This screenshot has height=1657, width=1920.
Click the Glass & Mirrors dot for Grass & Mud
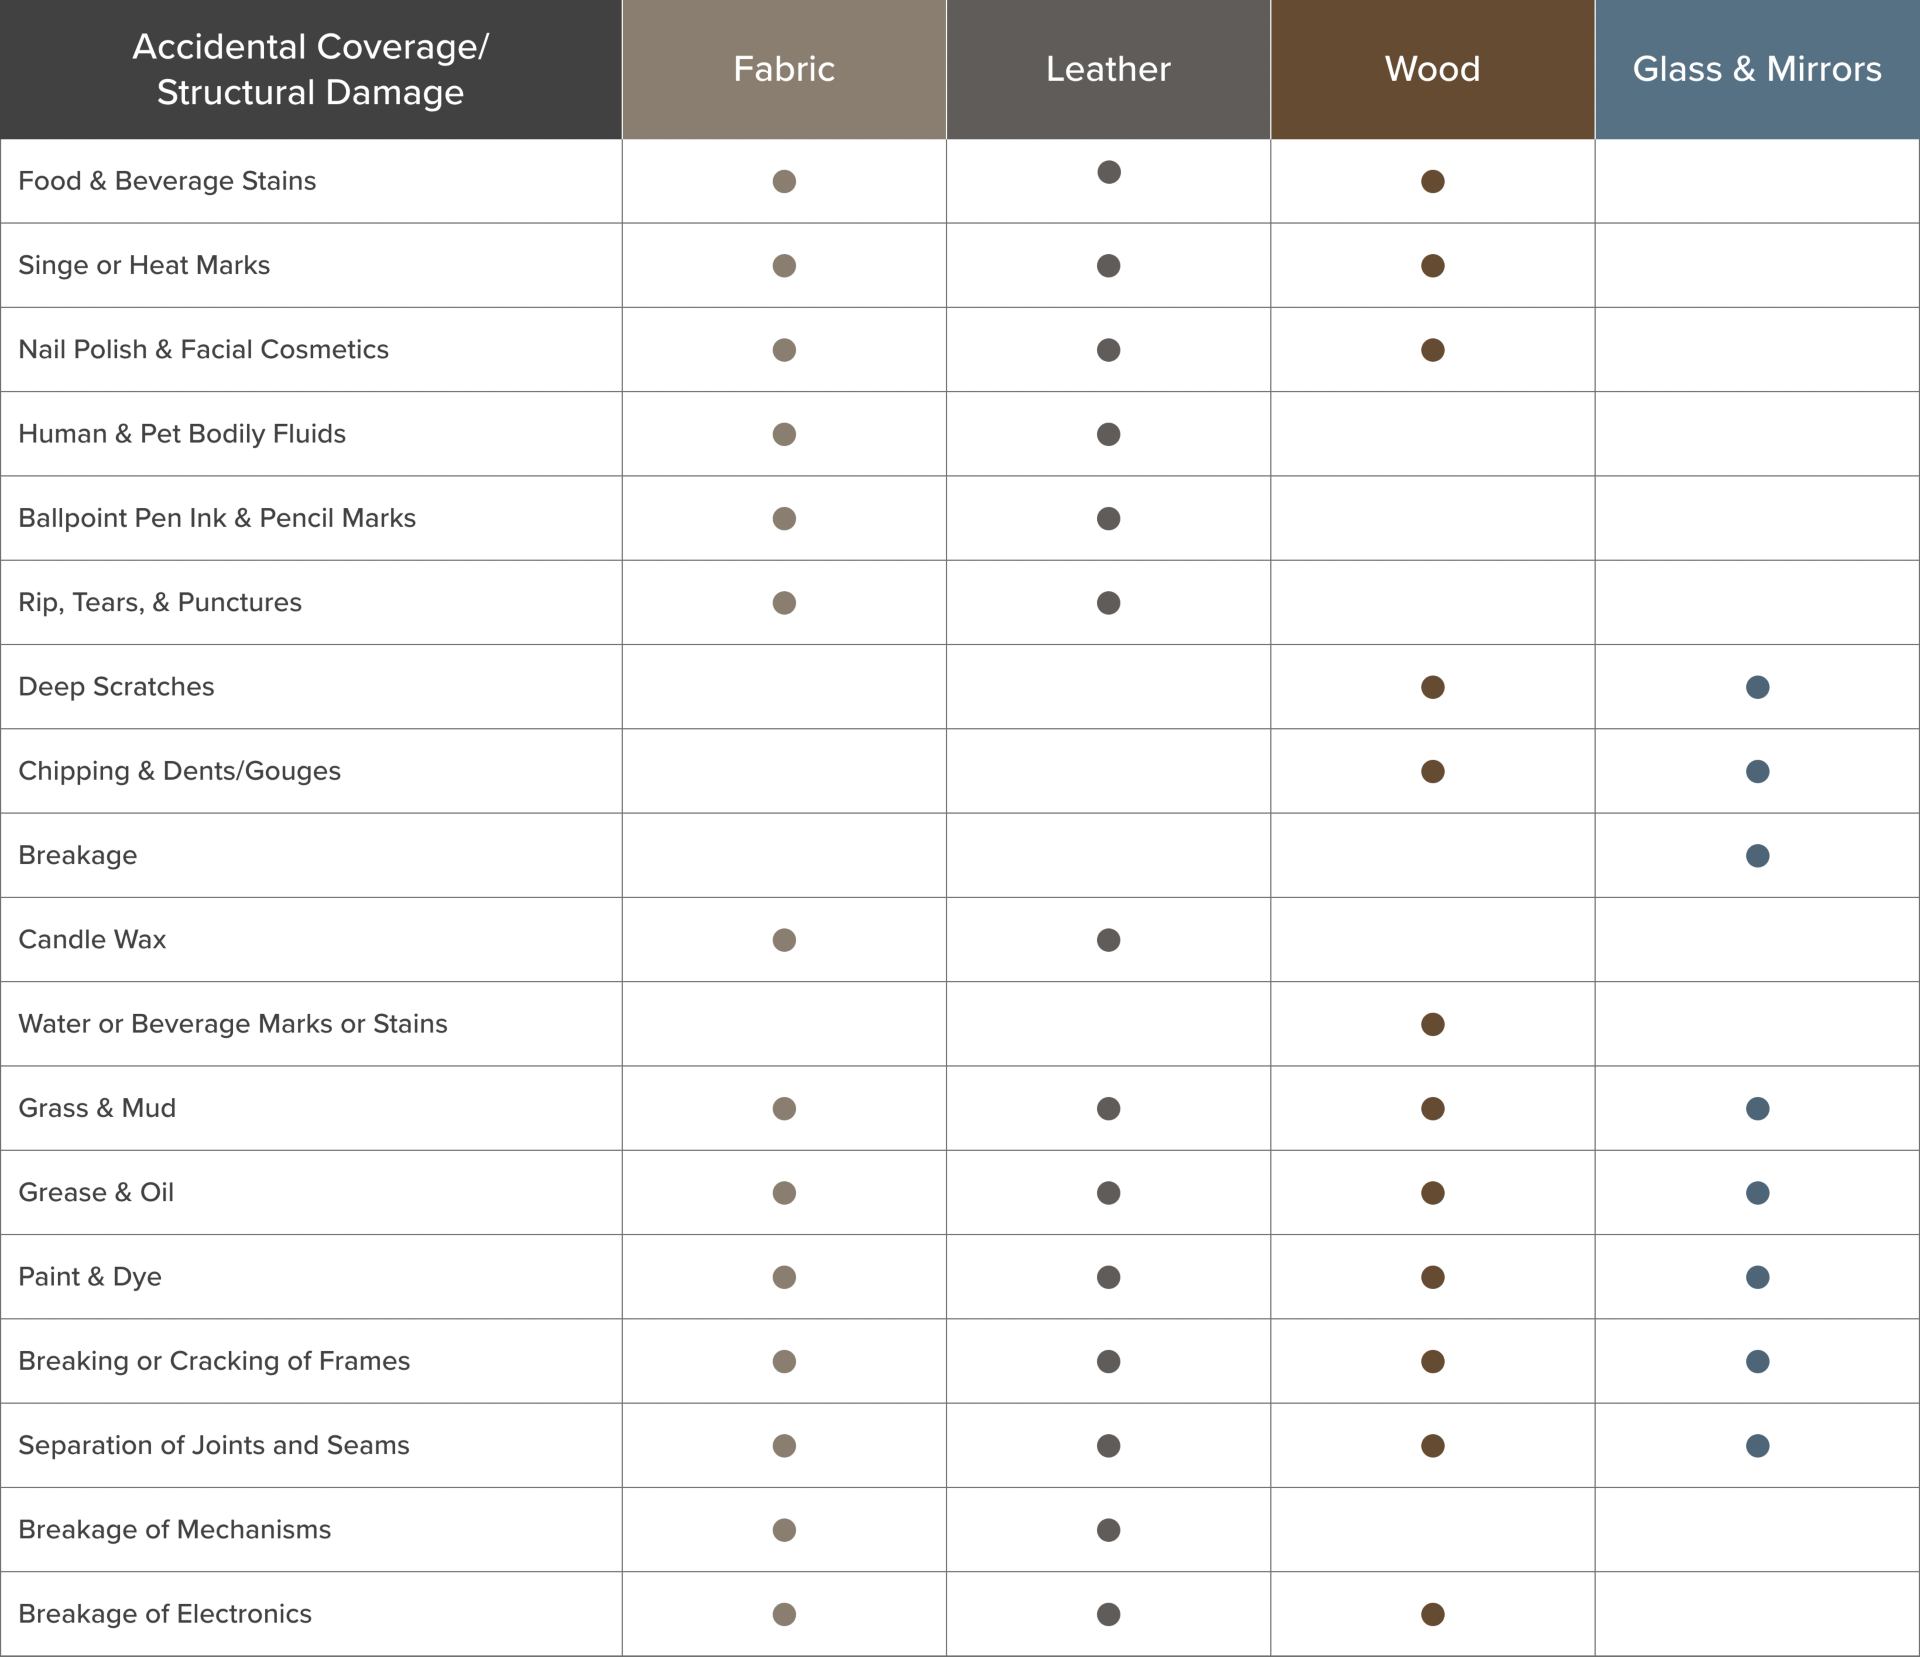click(1757, 1108)
